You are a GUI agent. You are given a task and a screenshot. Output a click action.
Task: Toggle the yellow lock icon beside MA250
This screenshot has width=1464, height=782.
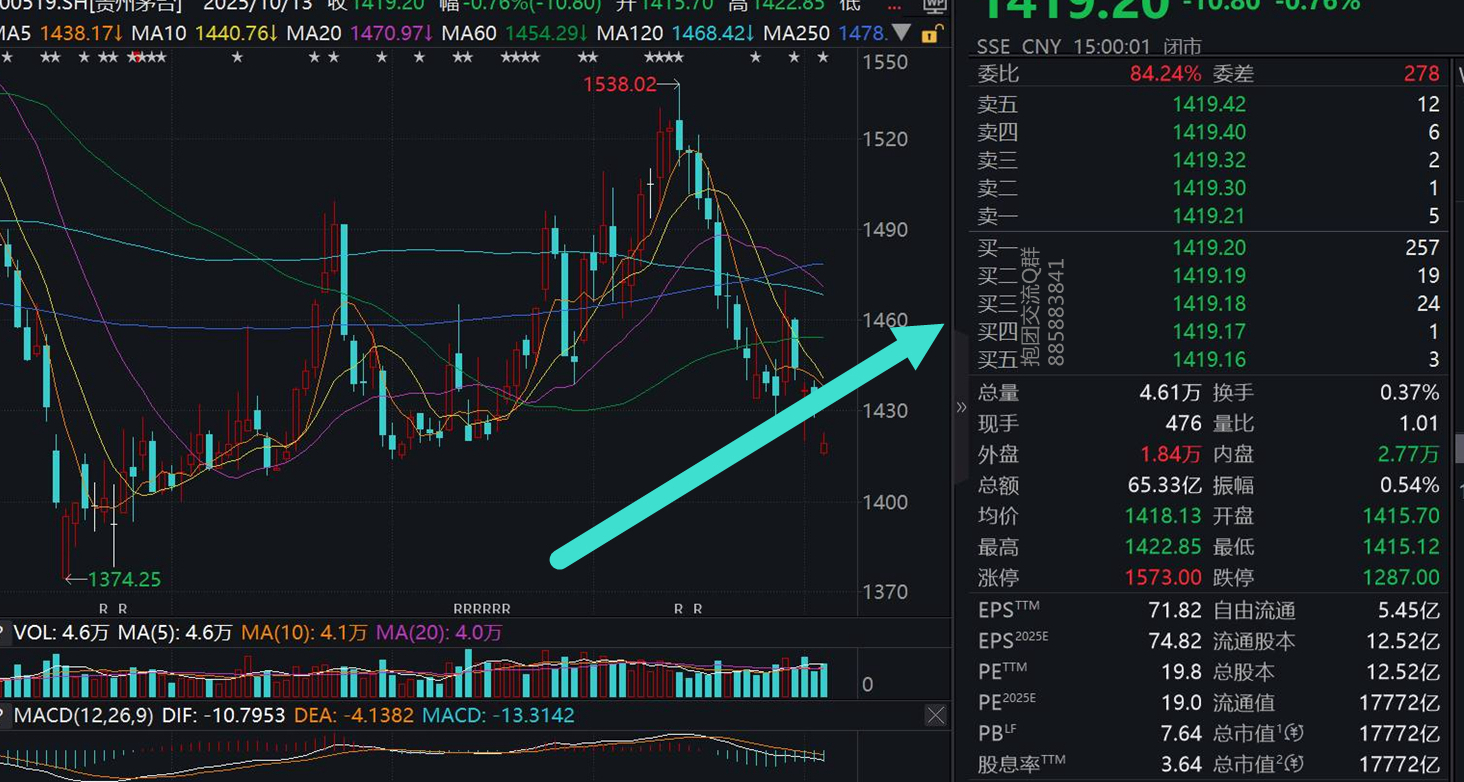pyautogui.click(x=930, y=34)
